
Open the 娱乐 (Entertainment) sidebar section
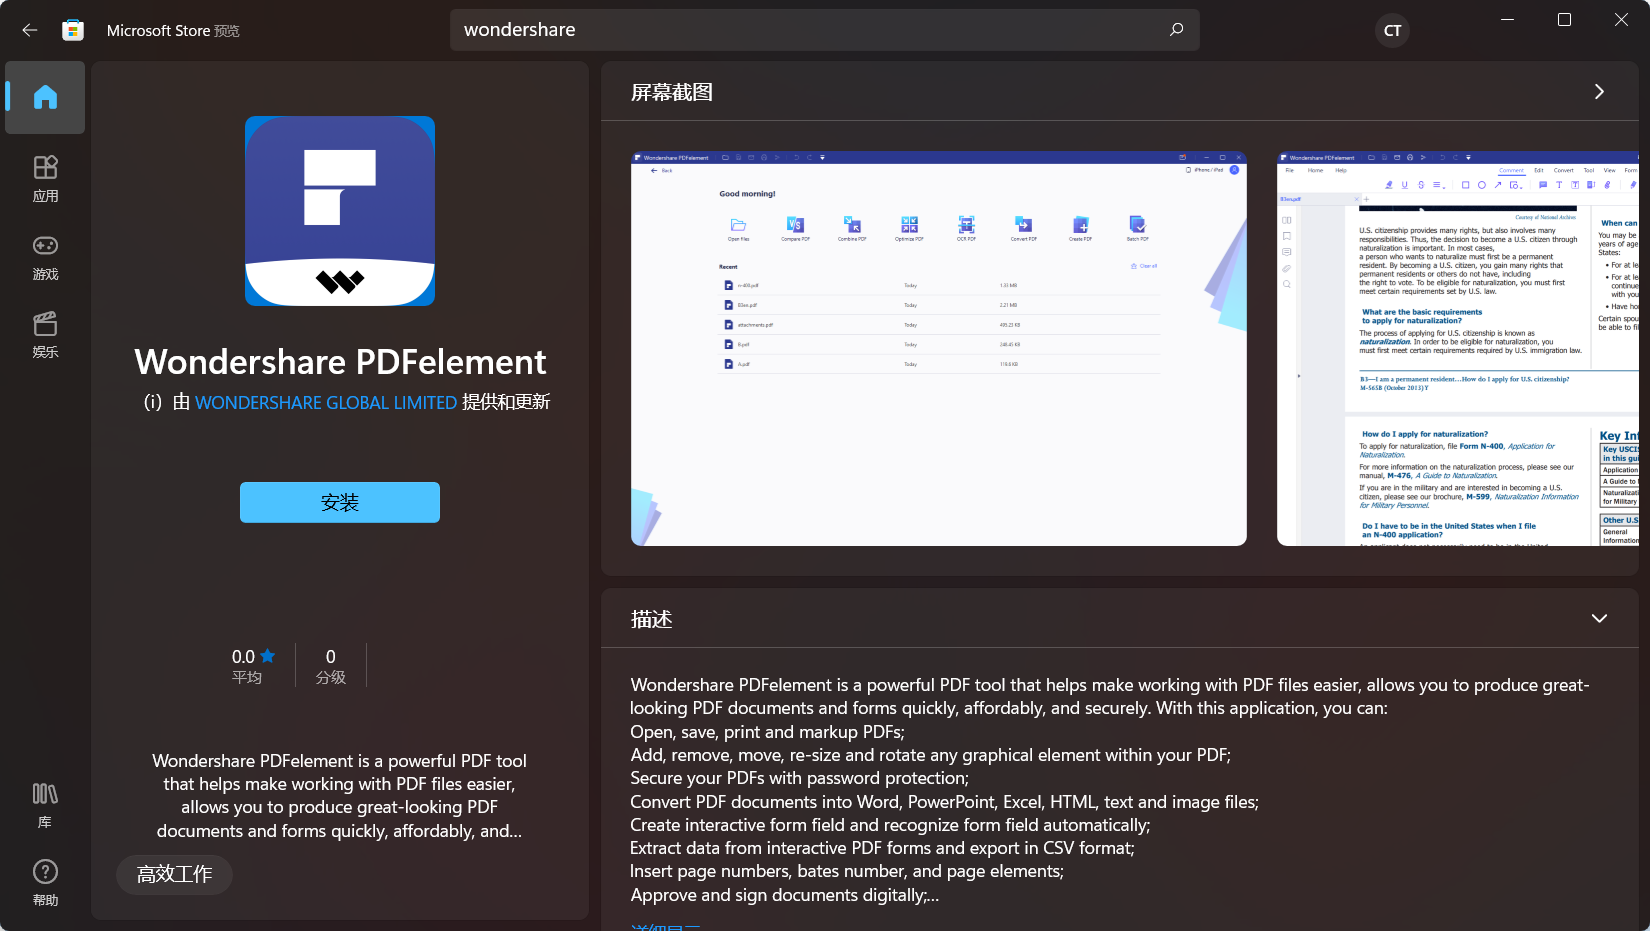pos(45,335)
